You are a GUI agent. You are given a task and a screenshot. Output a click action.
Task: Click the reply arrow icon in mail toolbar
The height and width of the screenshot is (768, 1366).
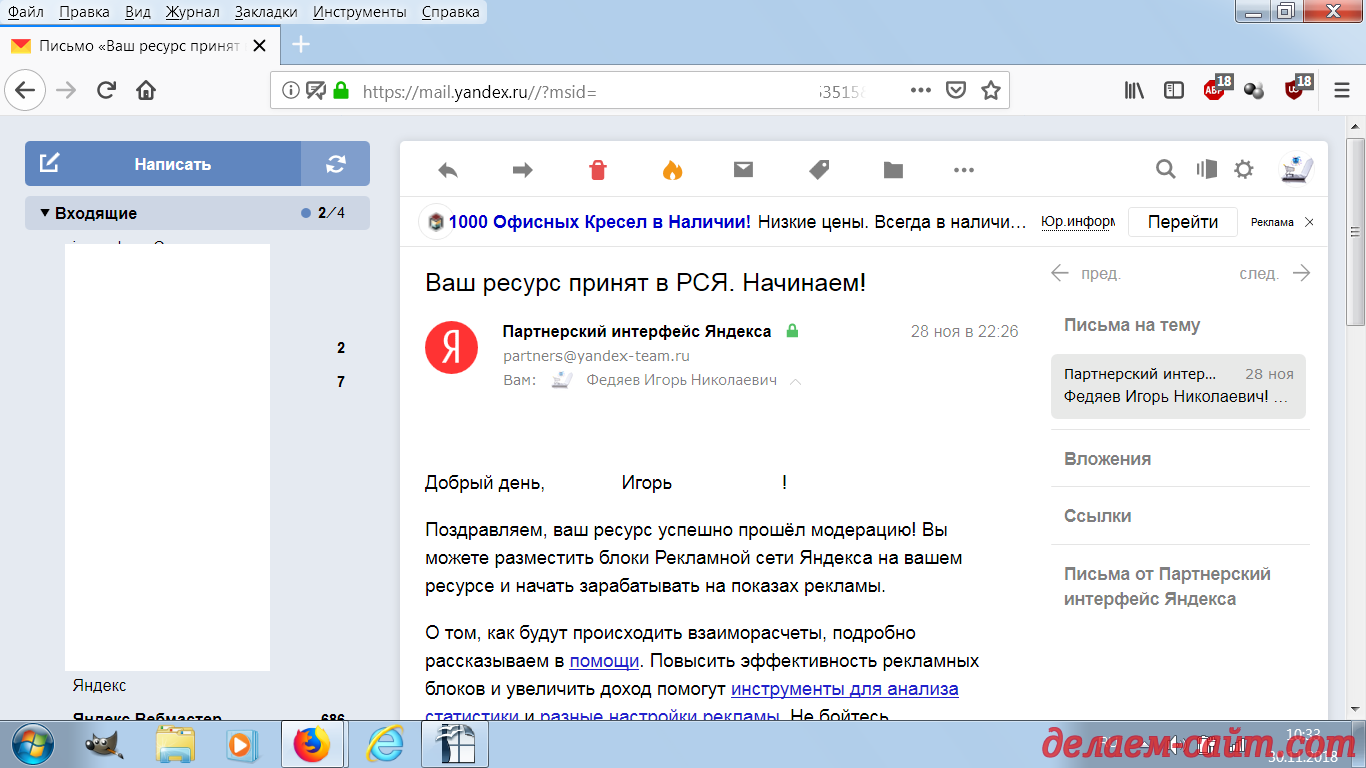[x=448, y=170]
